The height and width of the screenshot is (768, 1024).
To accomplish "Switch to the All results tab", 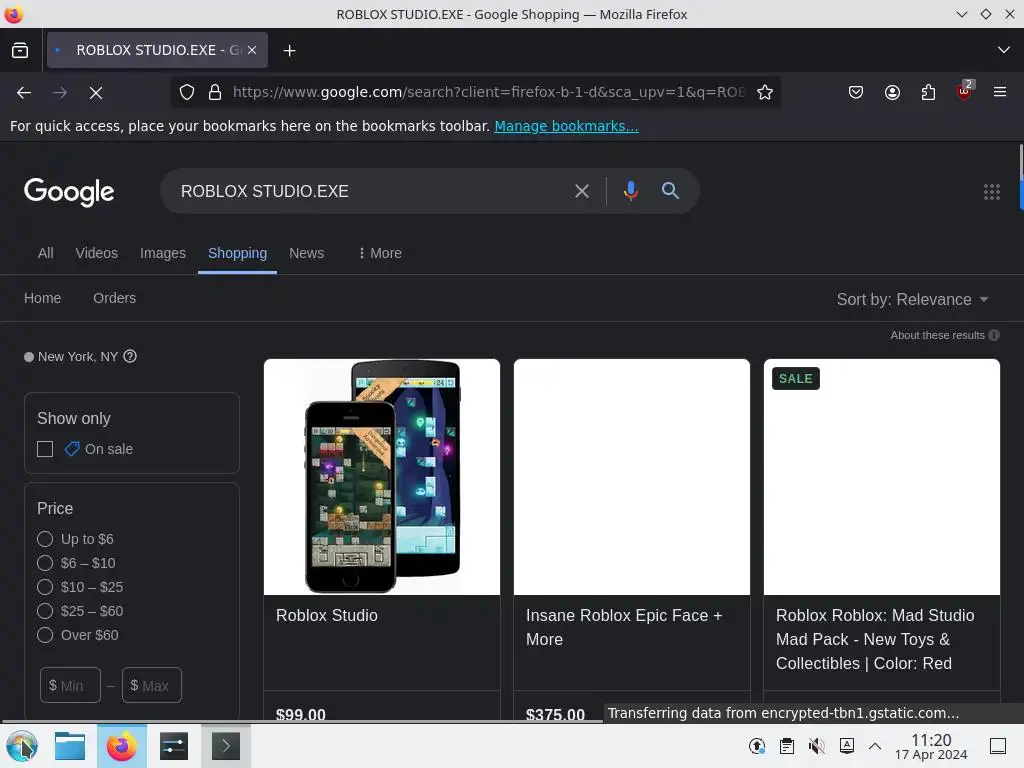I will point(46,253).
